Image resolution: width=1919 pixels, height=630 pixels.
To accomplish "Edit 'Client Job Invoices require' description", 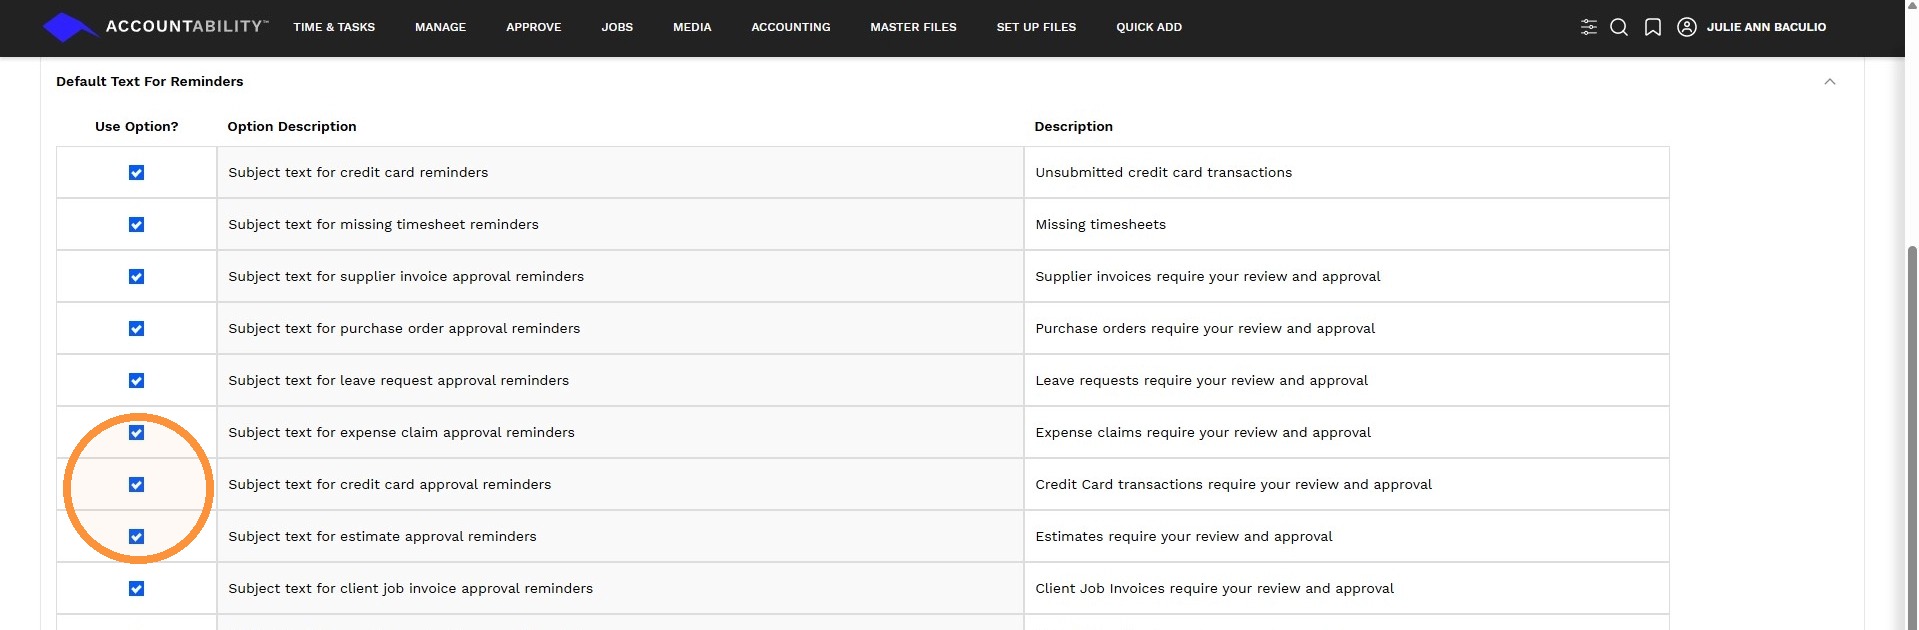I will tap(1346, 589).
